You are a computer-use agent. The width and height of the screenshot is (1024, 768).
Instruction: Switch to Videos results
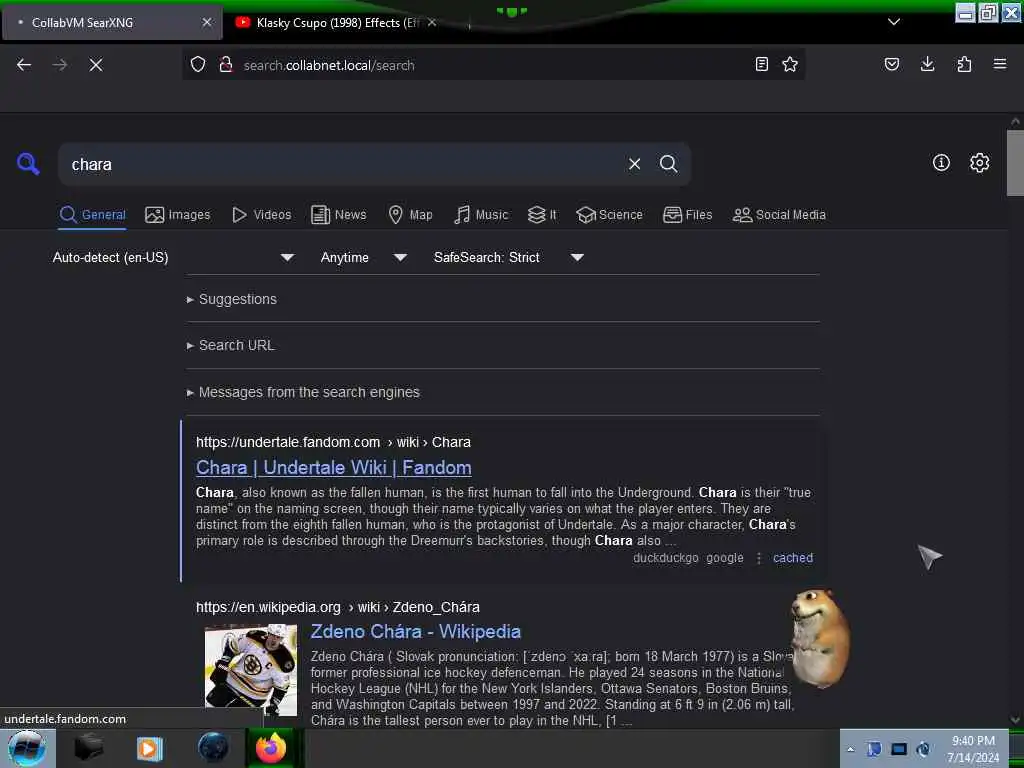(262, 215)
